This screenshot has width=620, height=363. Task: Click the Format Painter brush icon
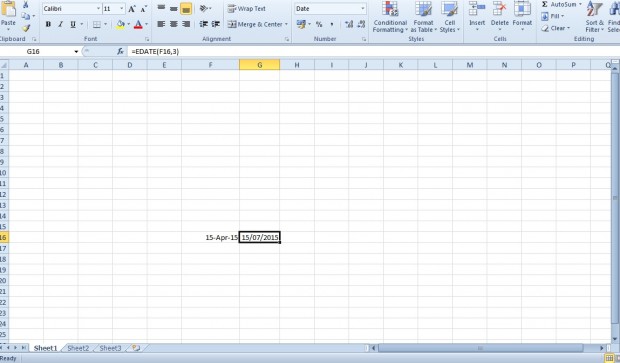26,28
